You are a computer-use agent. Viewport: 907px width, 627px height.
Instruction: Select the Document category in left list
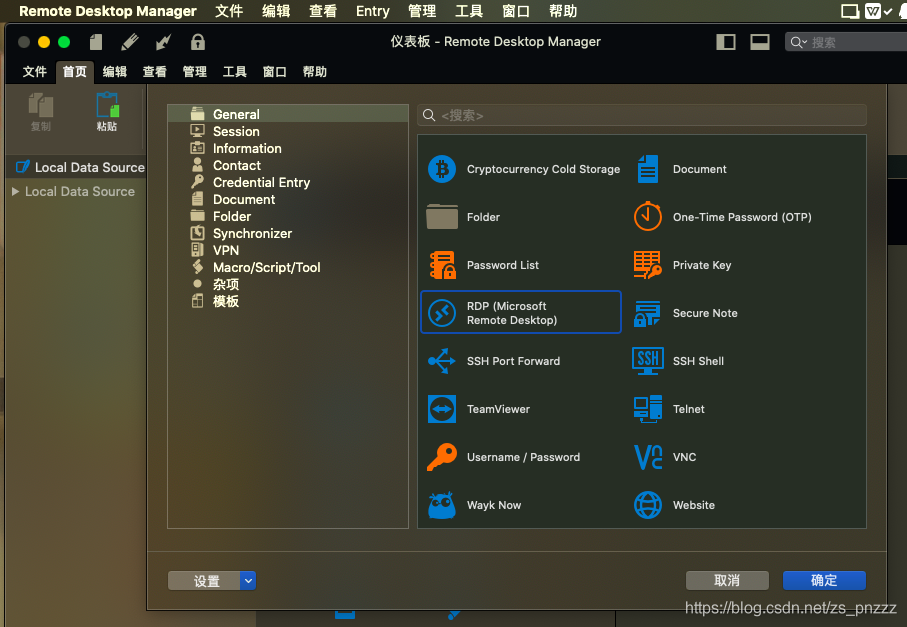click(x=288, y=199)
